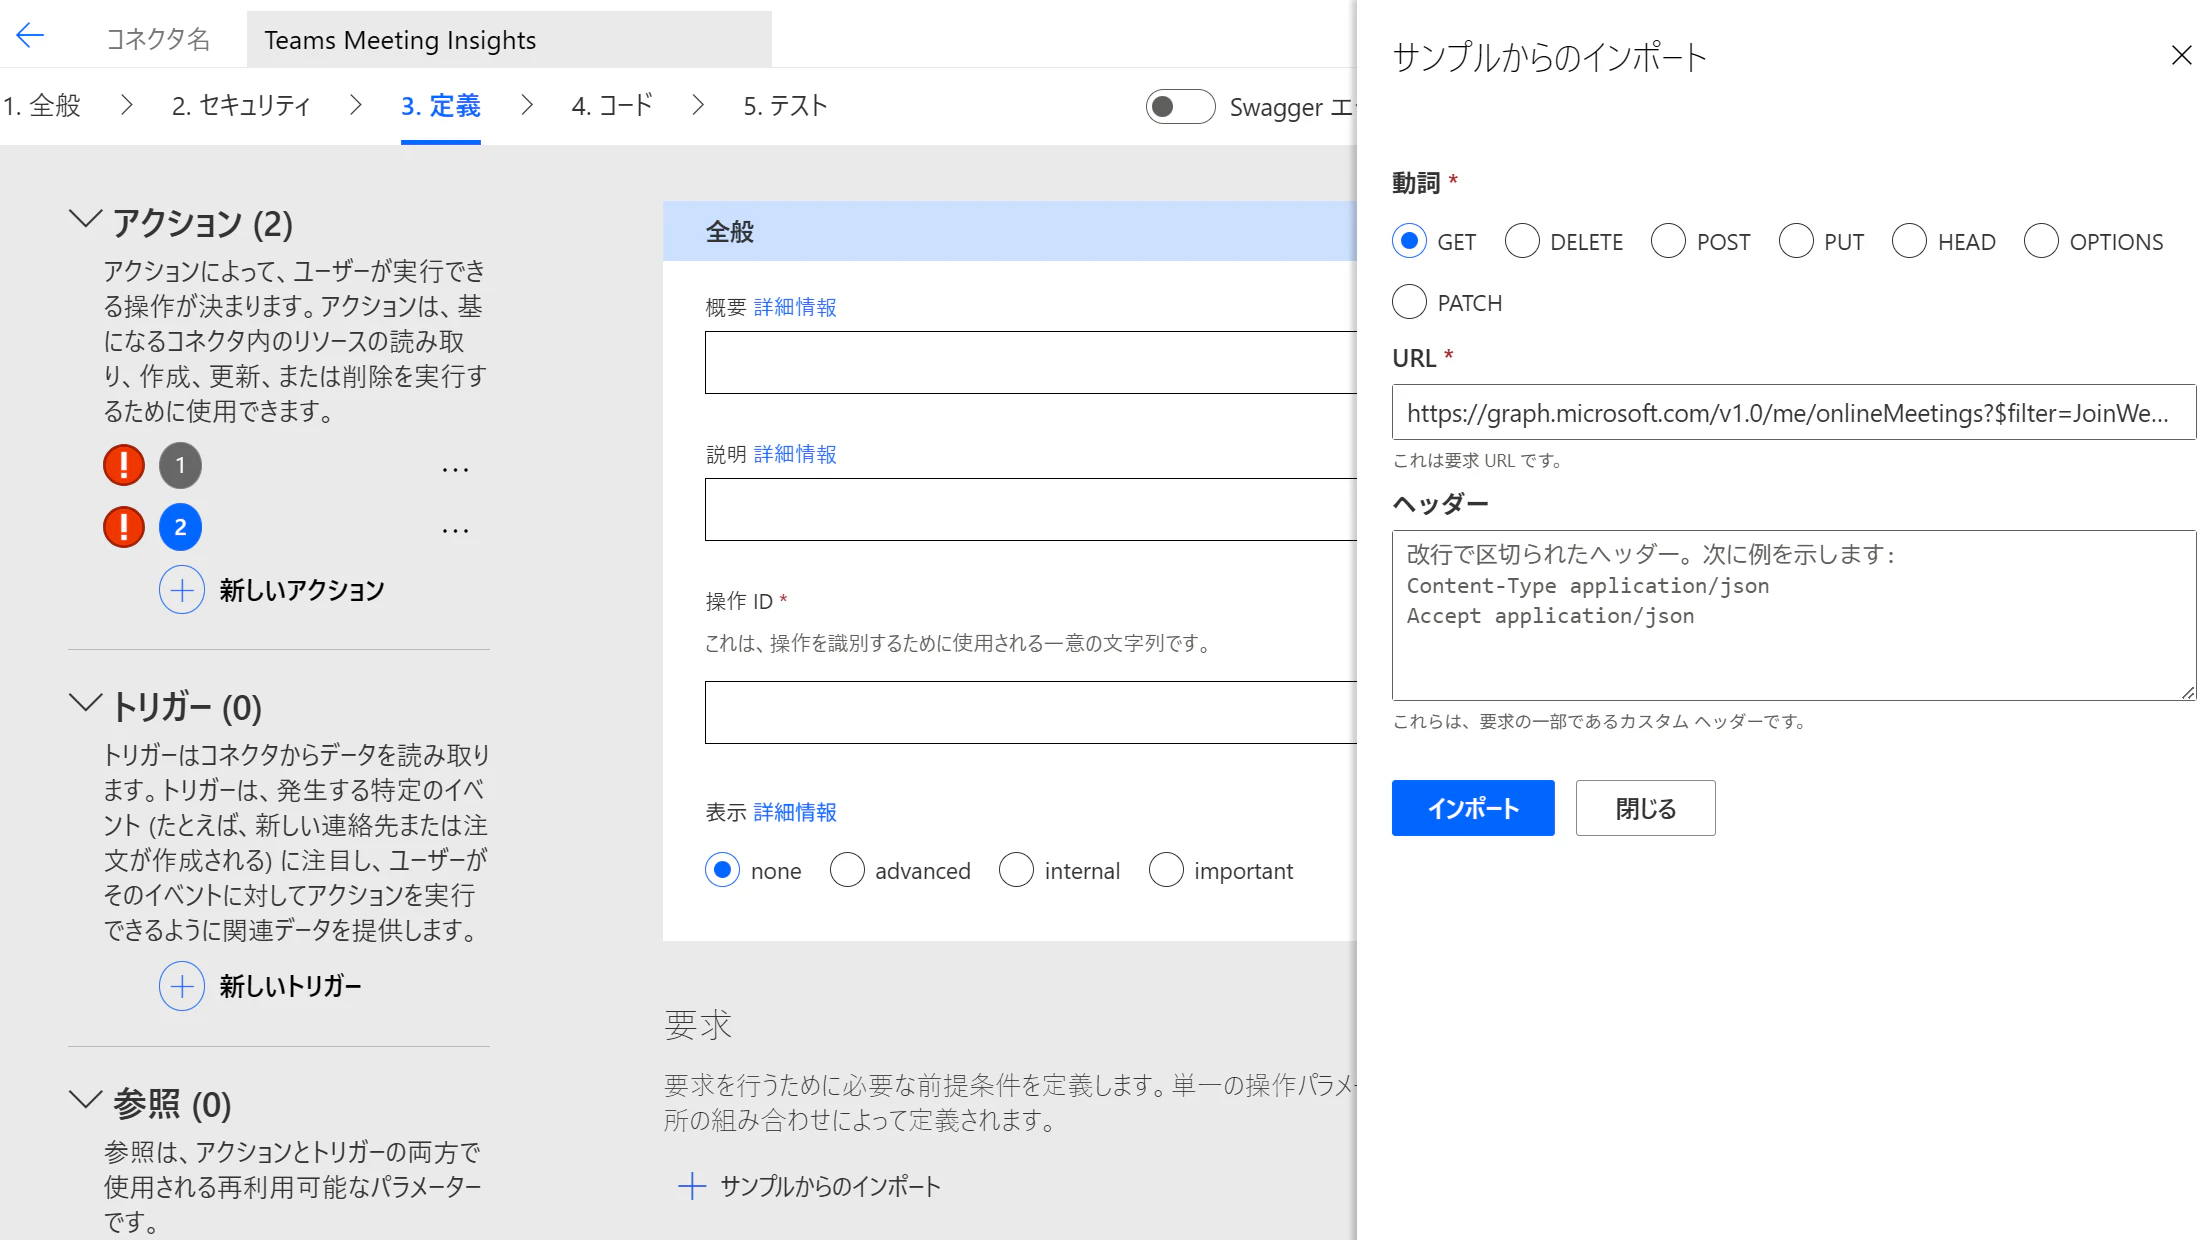Choose 'important' visibility option
2212x1240 pixels.
pos(1166,870)
